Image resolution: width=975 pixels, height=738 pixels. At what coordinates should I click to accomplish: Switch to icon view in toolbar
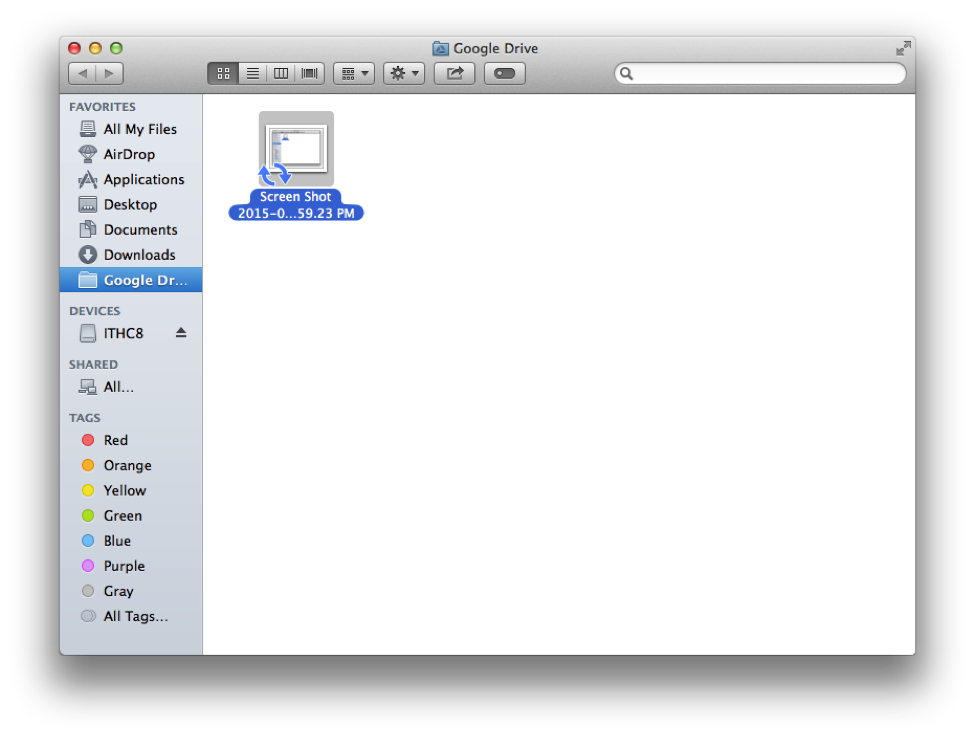click(x=223, y=73)
